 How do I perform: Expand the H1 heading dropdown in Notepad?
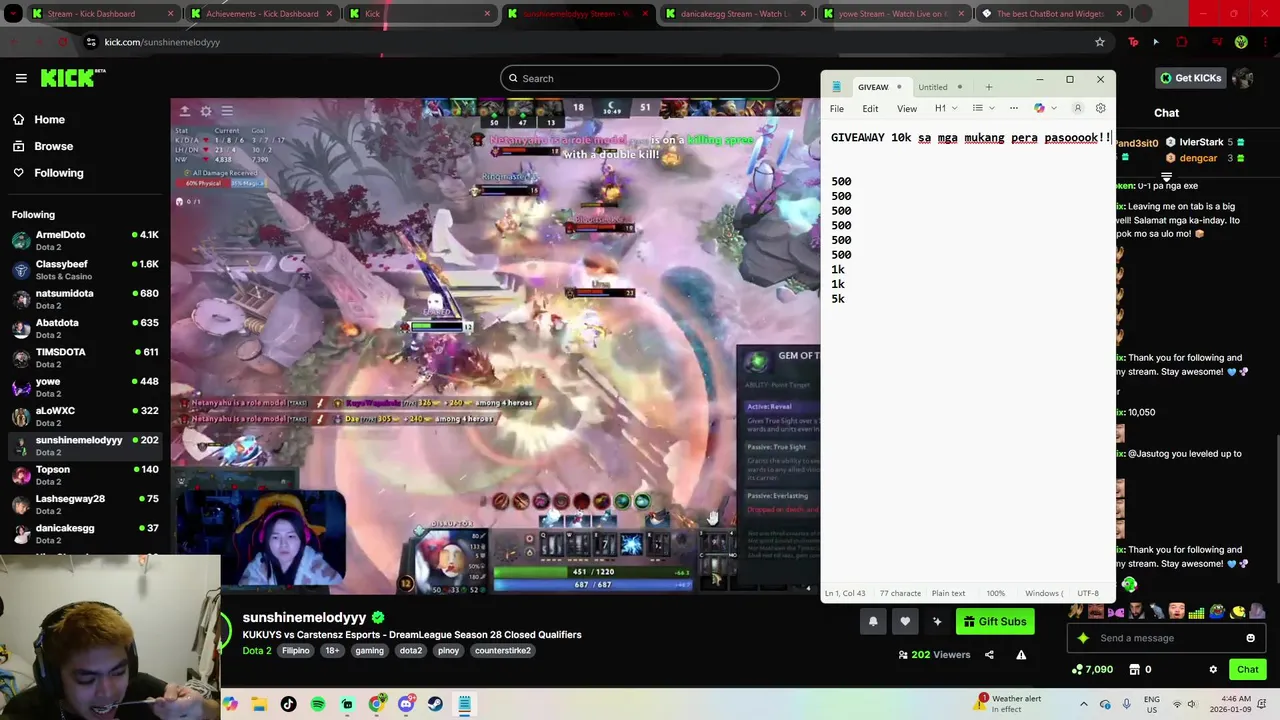click(x=946, y=108)
